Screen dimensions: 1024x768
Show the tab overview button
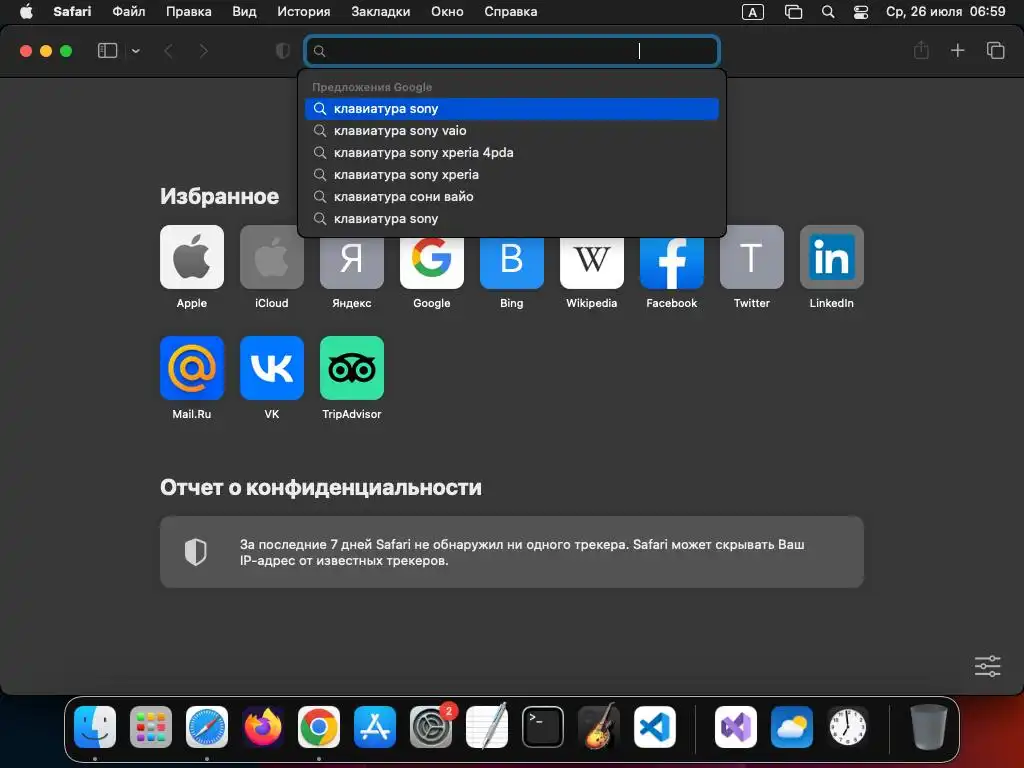point(995,50)
